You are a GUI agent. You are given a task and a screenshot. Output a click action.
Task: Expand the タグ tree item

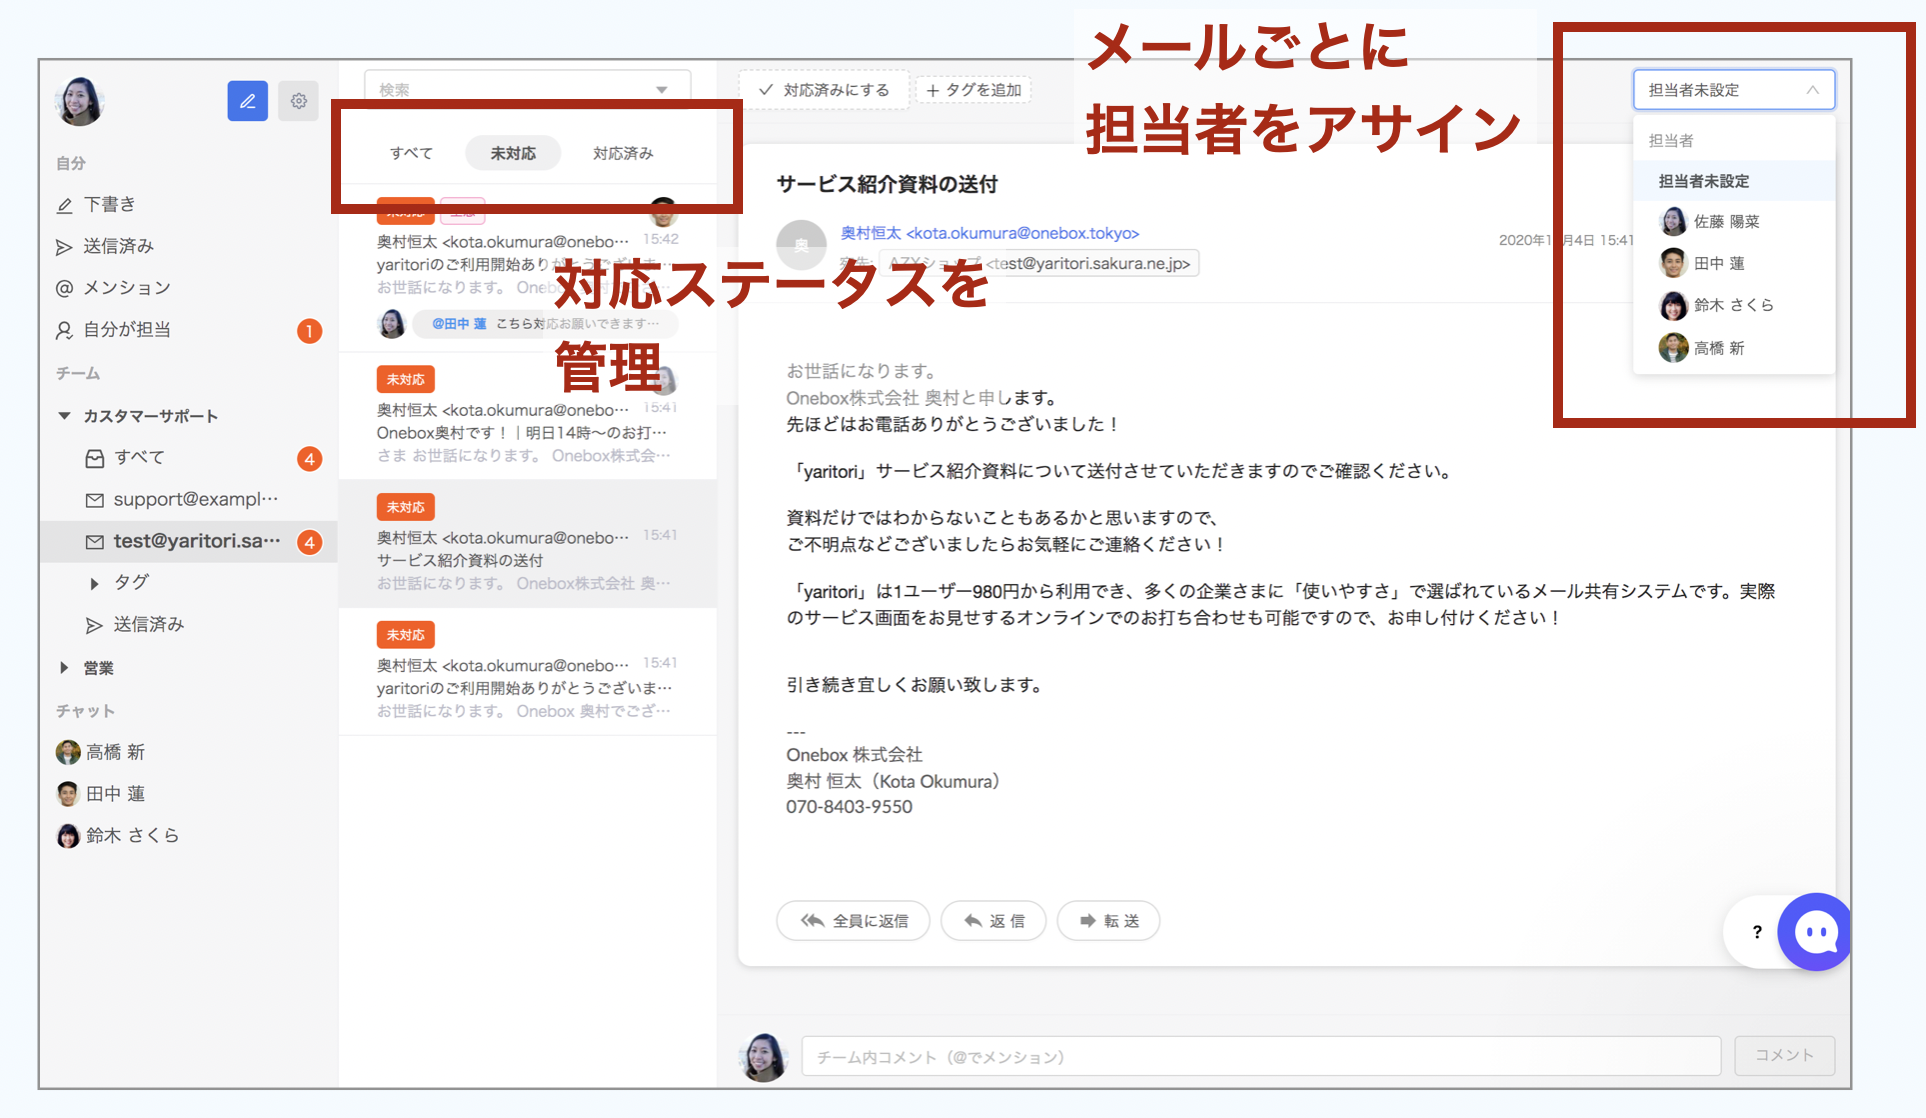click(x=94, y=583)
